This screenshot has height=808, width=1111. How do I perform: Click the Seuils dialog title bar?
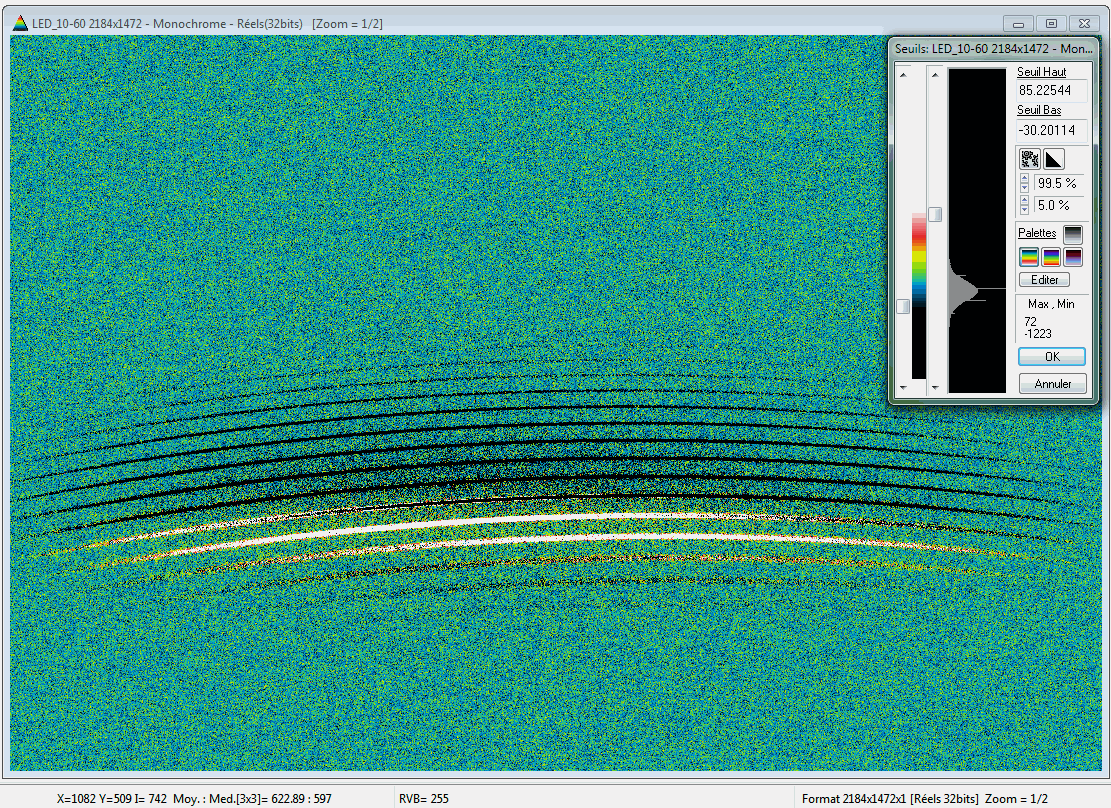tap(993, 48)
